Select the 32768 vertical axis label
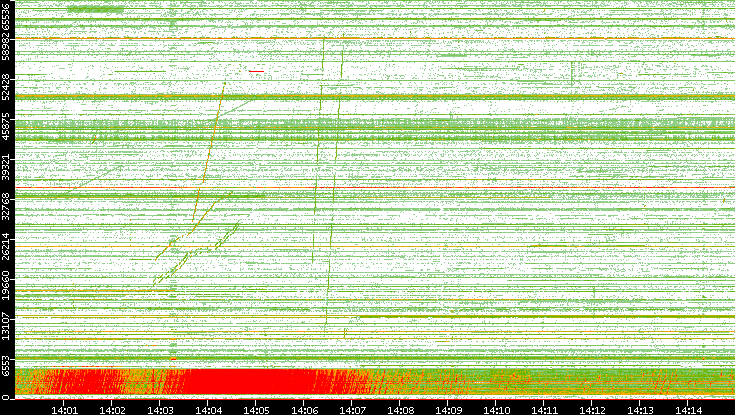Image resolution: width=735 pixels, height=415 pixels. coord(7,205)
